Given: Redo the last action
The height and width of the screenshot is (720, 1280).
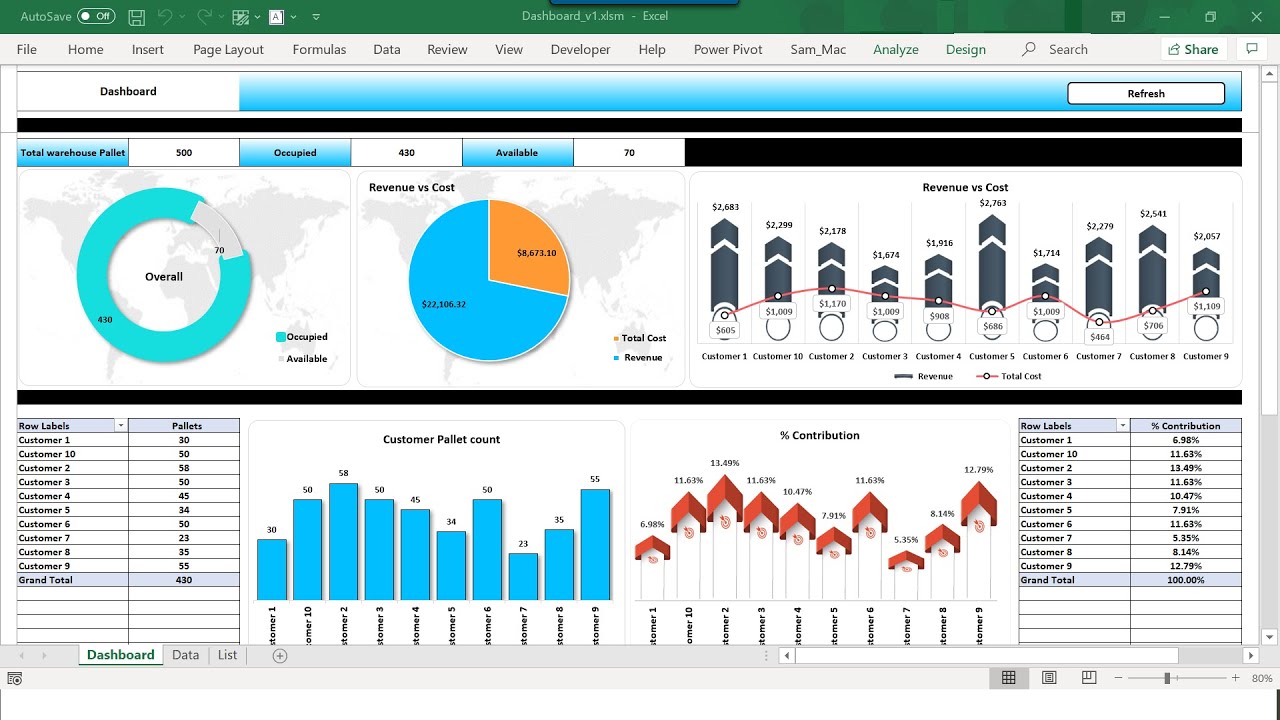Looking at the screenshot, I should (205, 17).
